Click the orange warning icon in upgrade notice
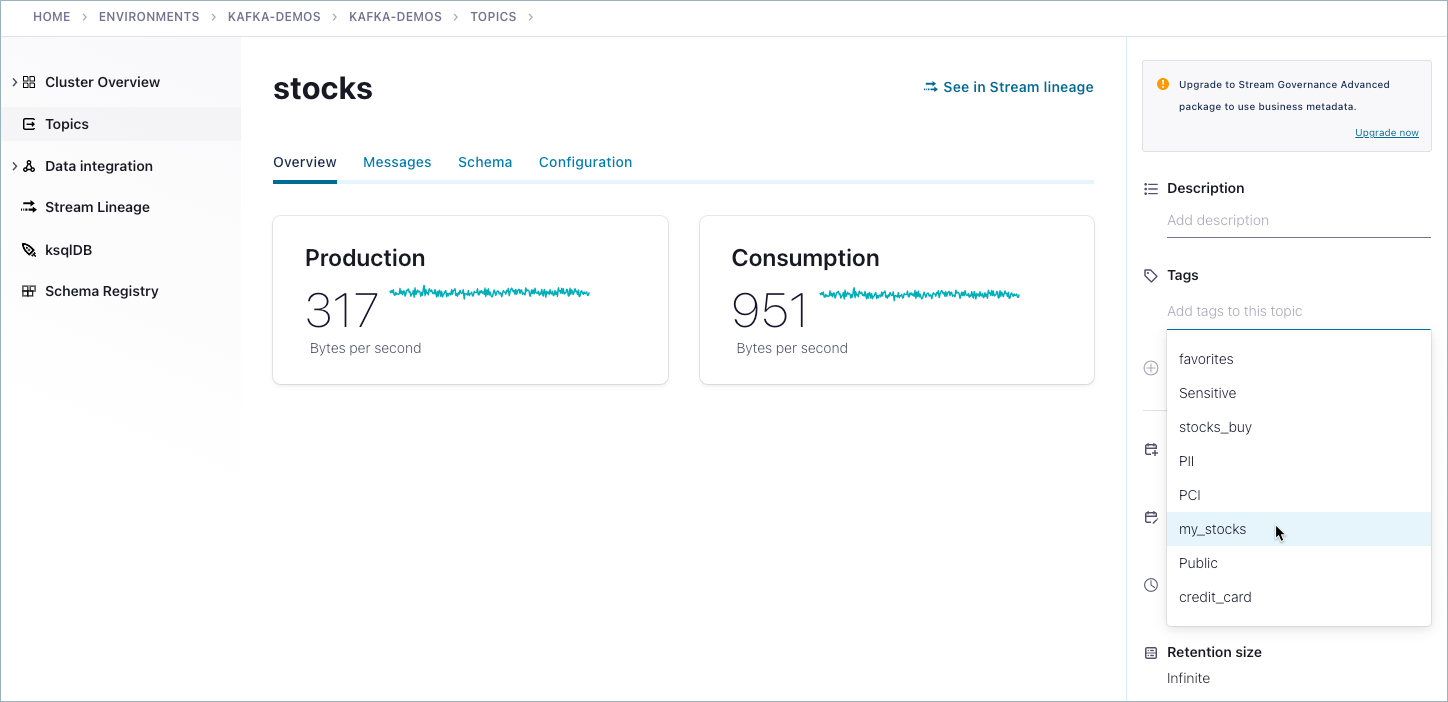This screenshot has width=1448, height=702. [x=1162, y=85]
